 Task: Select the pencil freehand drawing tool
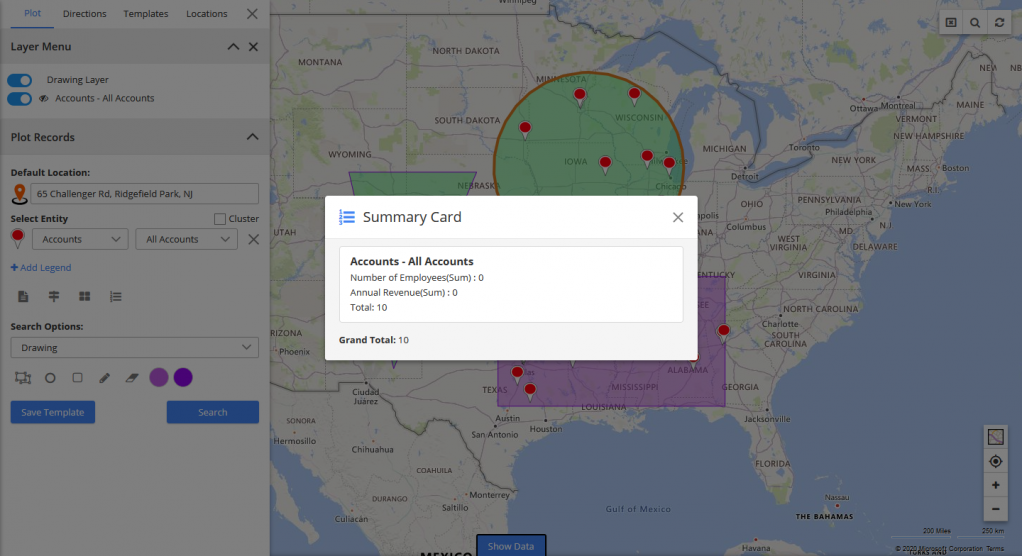click(x=104, y=378)
